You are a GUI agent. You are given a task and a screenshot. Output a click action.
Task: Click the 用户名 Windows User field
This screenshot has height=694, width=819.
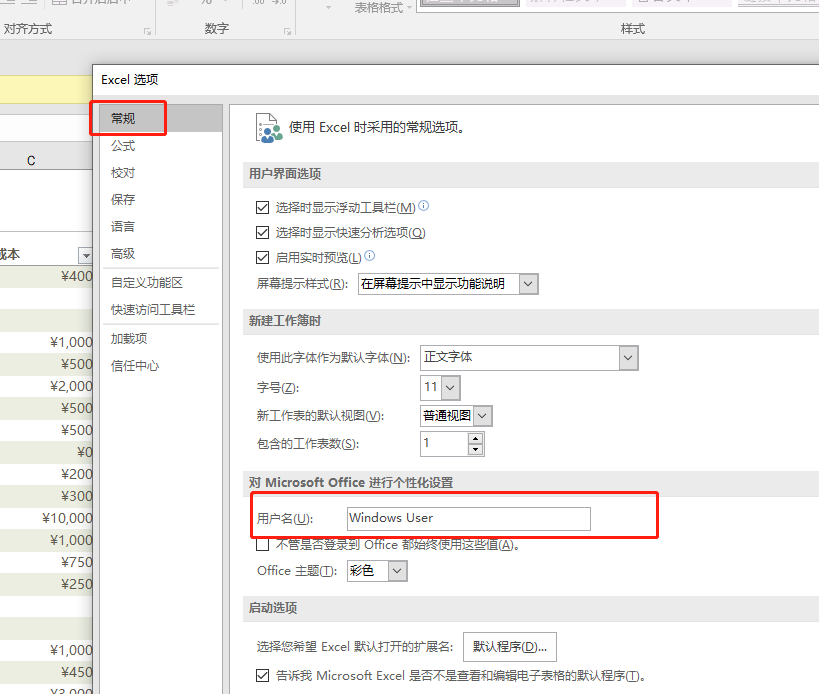(x=469, y=519)
